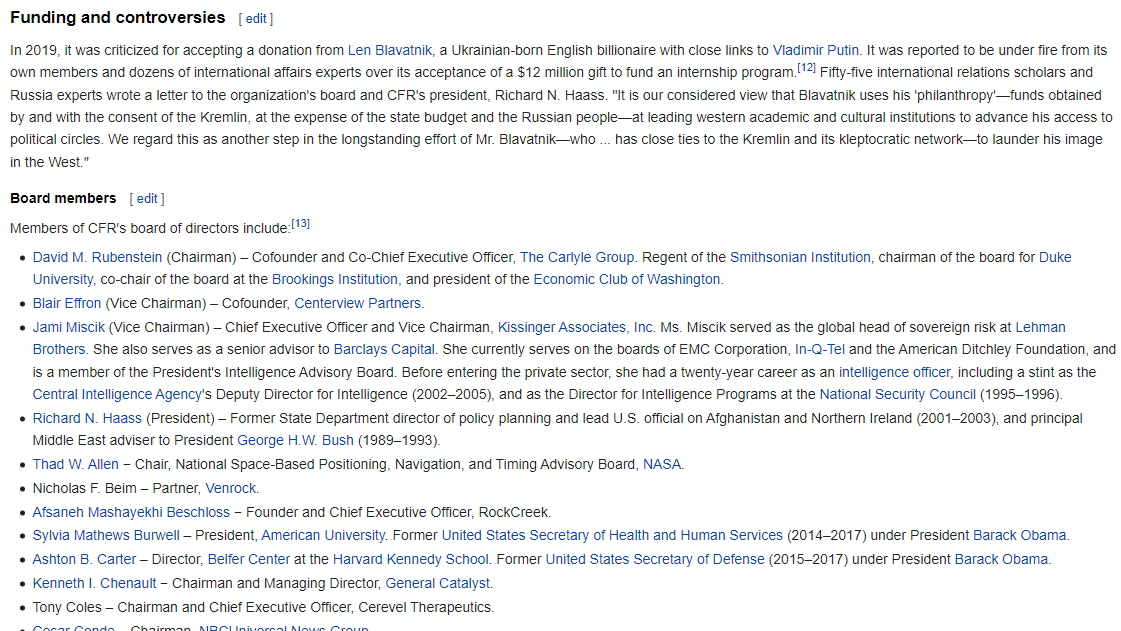The width and height of the screenshot is (1121, 631).
Task: Open Len Blavatnik article link
Action: (x=390, y=50)
